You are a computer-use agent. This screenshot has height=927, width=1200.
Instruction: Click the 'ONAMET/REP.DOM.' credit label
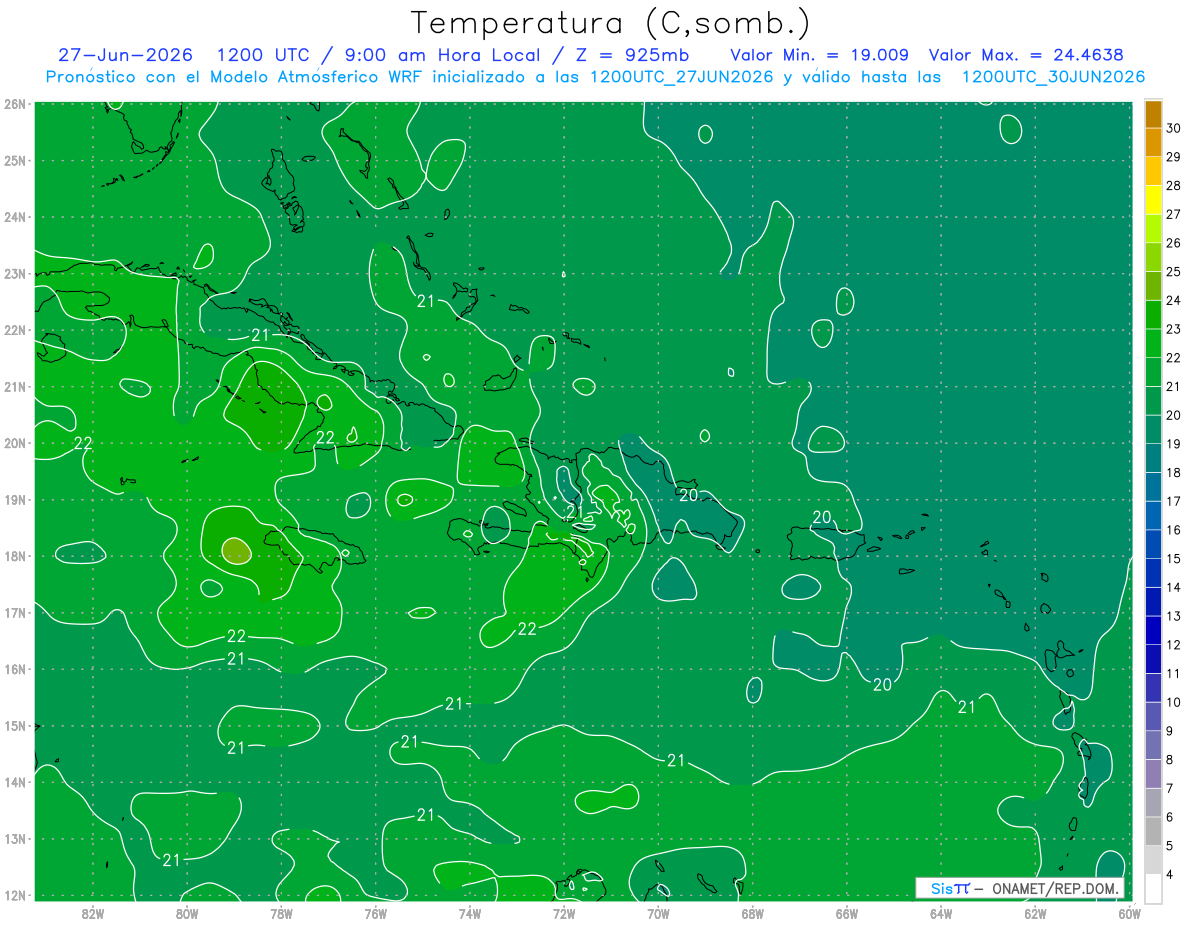coord(1057,888)
